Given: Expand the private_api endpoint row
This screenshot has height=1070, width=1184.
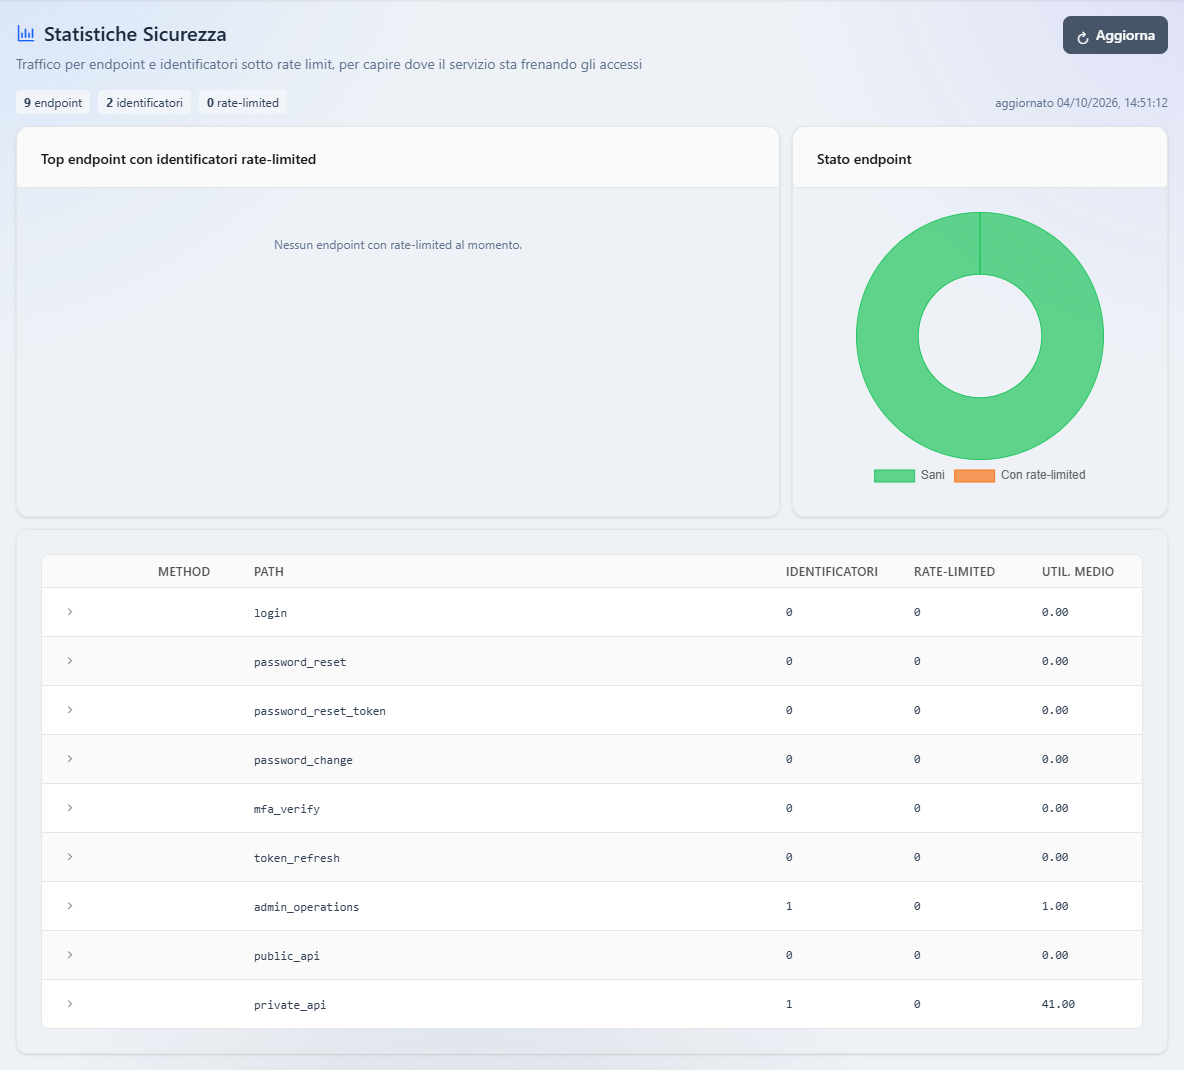Looking at the screenshot, I should [69, 1004].
